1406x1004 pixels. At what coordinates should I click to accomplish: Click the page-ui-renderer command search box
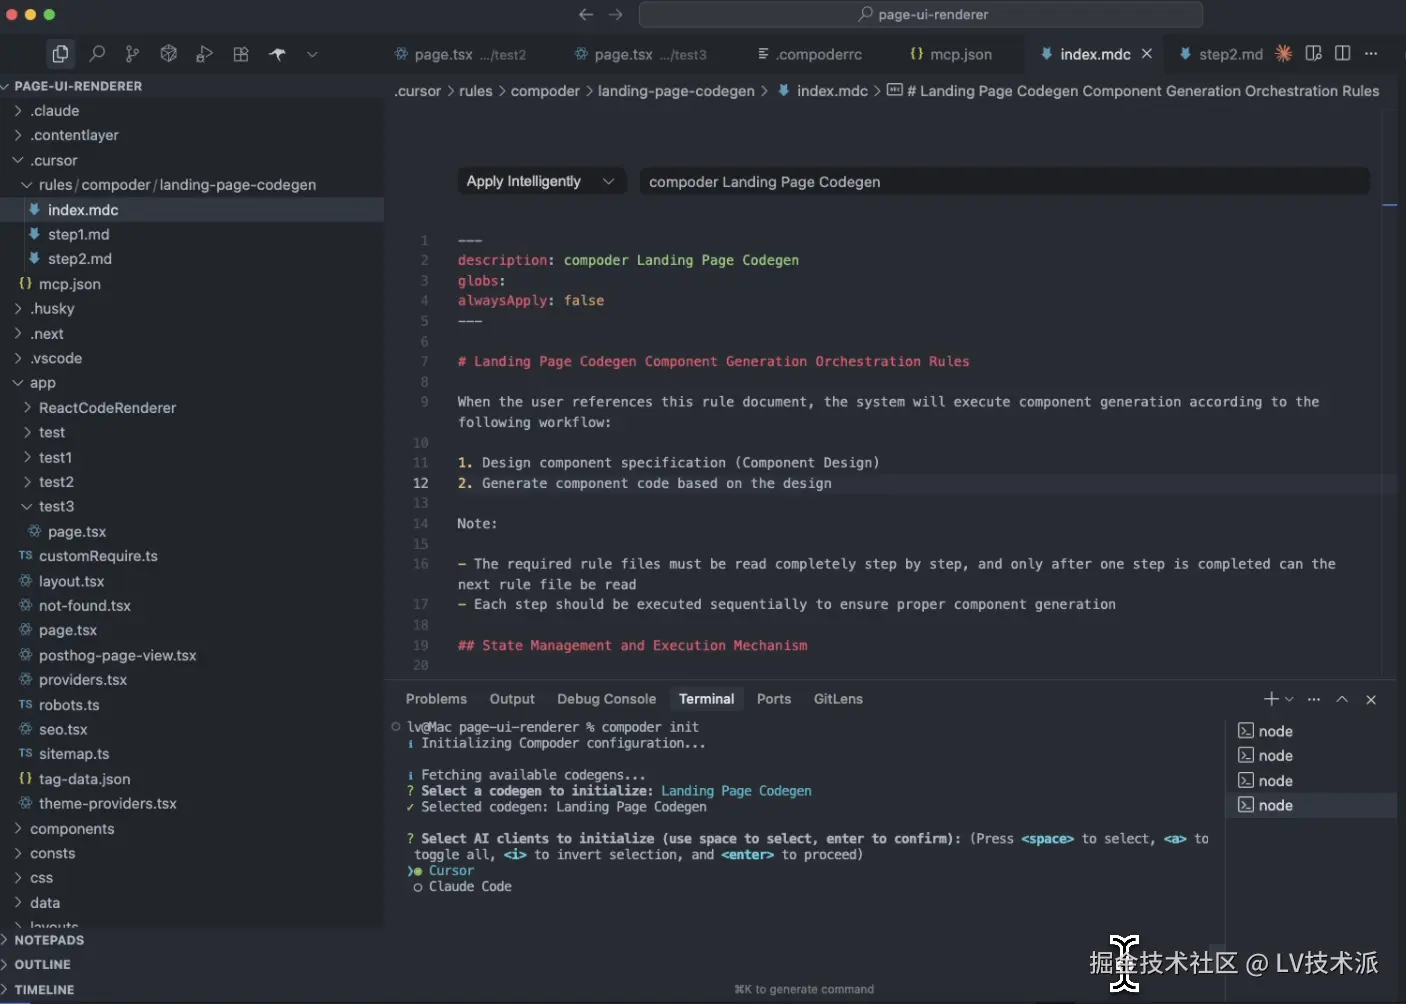pyautogui.click(x=920, y=14)
